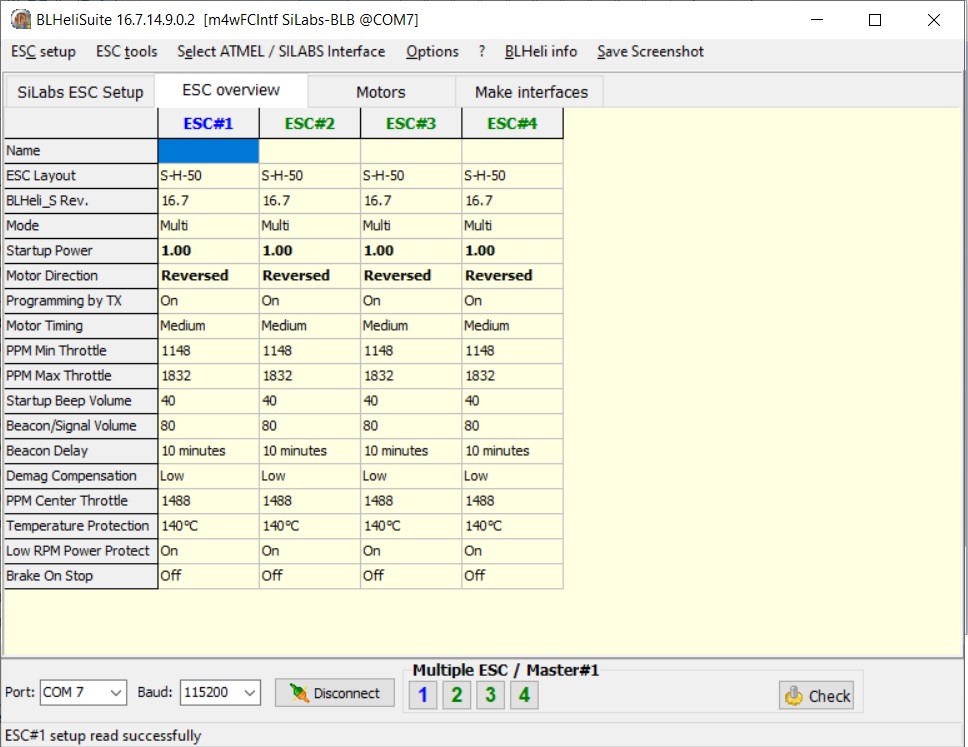Click the Temperature Protection row label
968x747 pixels.
pyautogui.click(x=81, y=526)
